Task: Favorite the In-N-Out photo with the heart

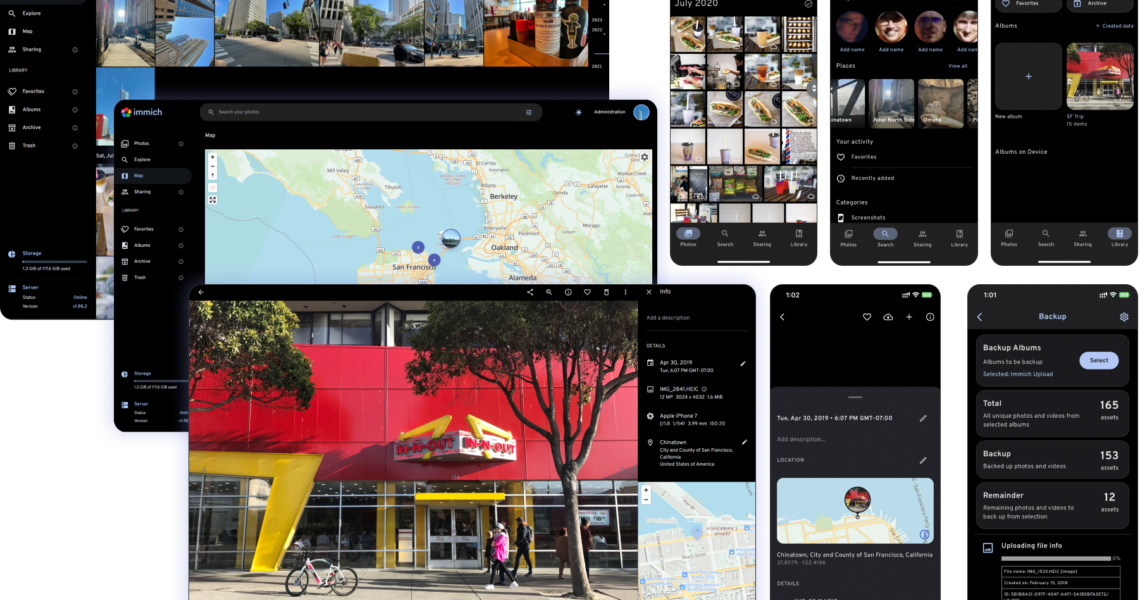Action: pyautogui.click(x=587, y=292)
